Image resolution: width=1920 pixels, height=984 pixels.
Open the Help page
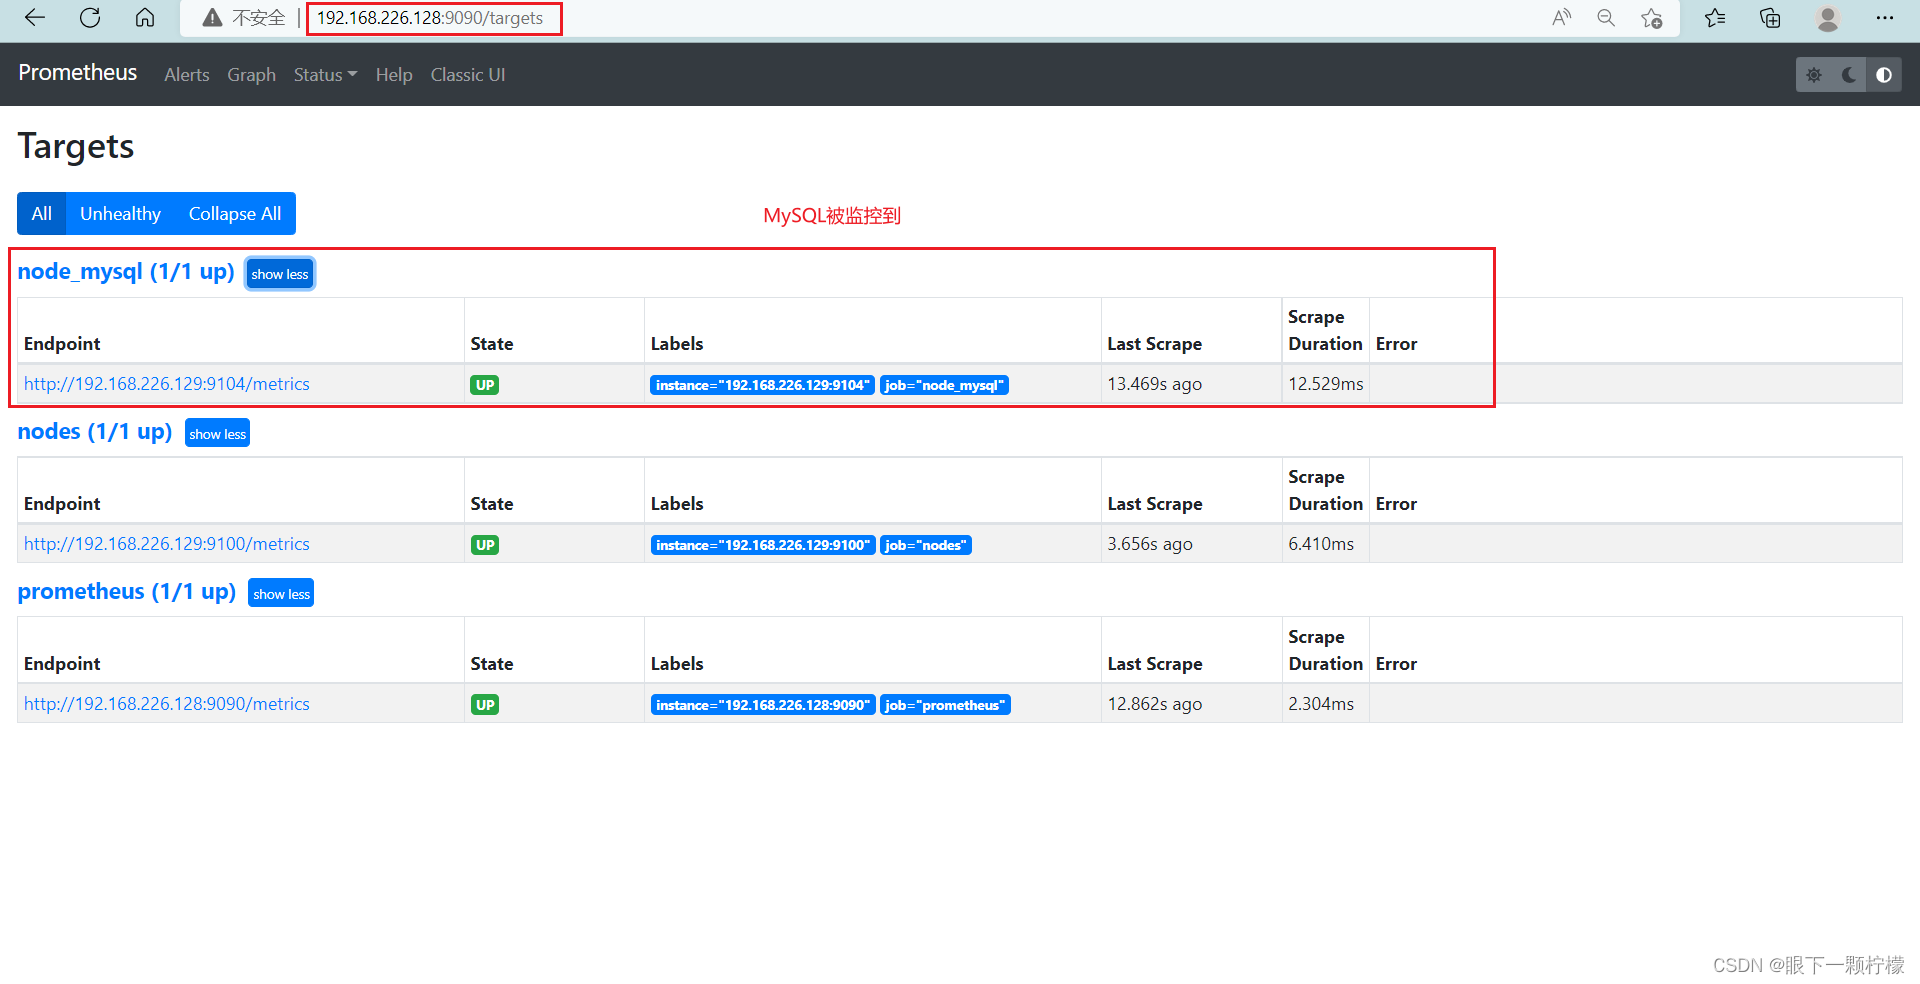(x=394, y=75)
